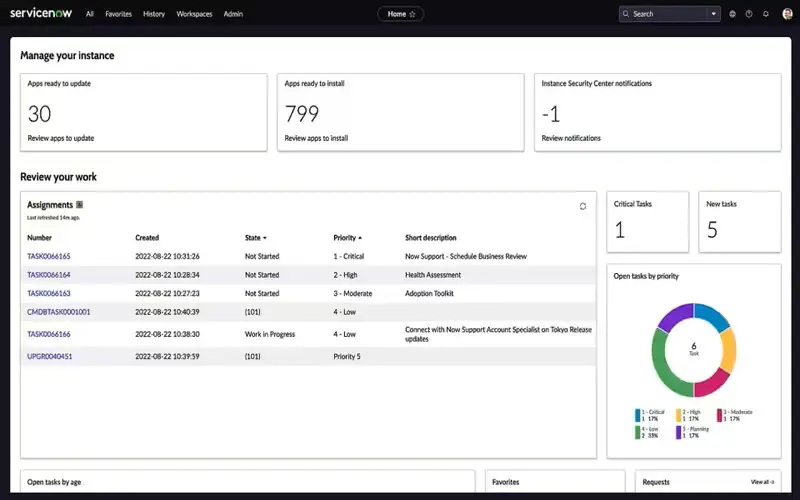The image size is (800, 500).
Task: Open the globe scope picker icon
Action: coord(732,14)
